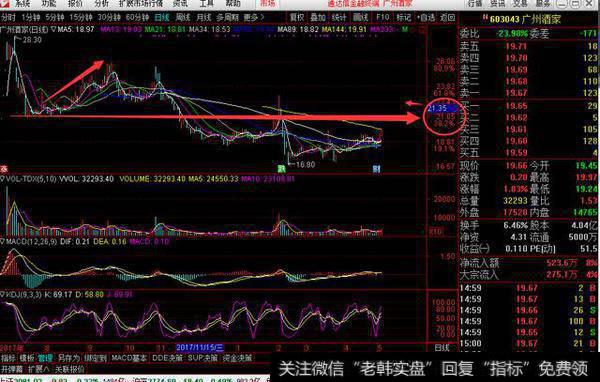Click stock title 603043 广州酒家
Viewport: 600px width, 382px height.
[525, 19]
